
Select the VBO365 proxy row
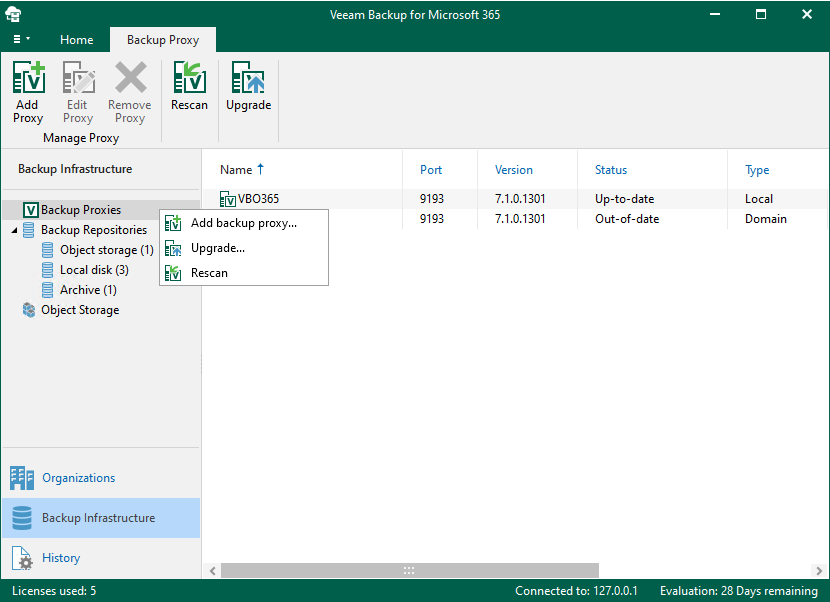(513, 199)
